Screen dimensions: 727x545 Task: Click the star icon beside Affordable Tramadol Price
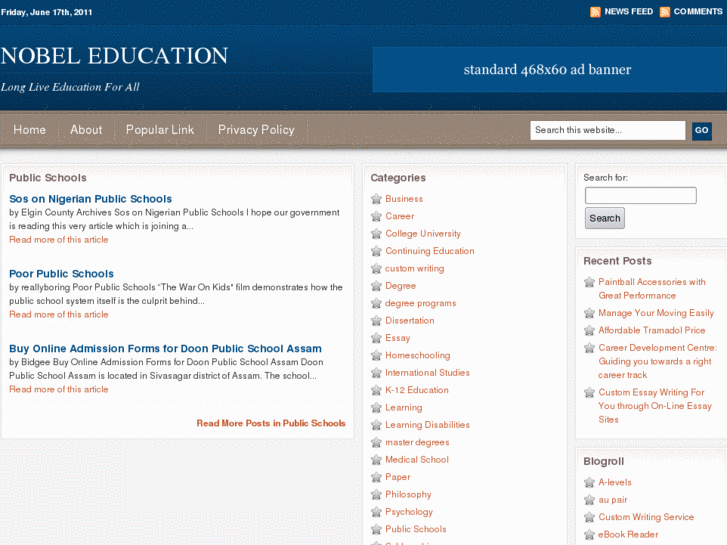589,330
